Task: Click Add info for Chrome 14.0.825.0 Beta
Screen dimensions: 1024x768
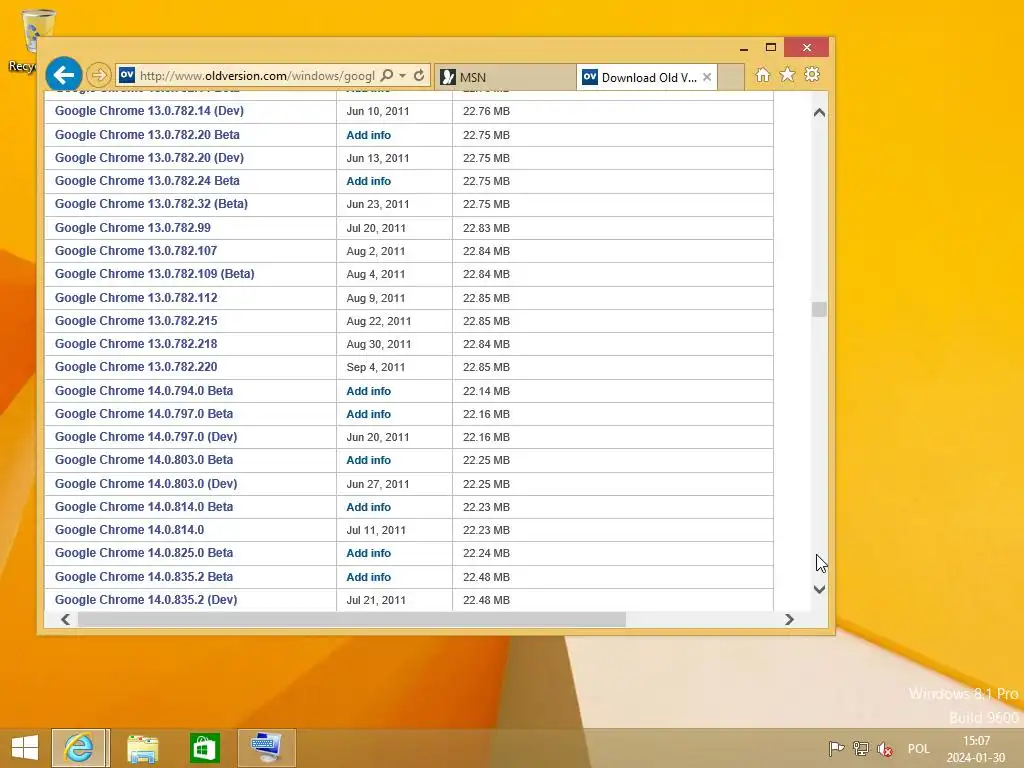Action: tap(368, 553)
